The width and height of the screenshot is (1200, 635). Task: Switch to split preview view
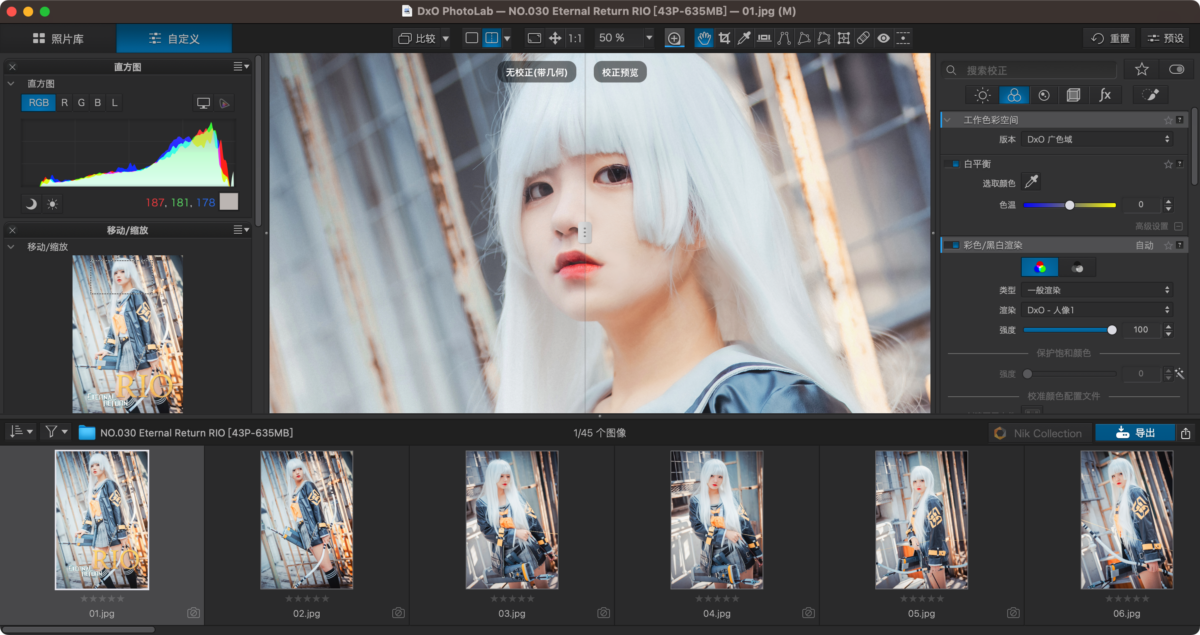coord(491,38)
